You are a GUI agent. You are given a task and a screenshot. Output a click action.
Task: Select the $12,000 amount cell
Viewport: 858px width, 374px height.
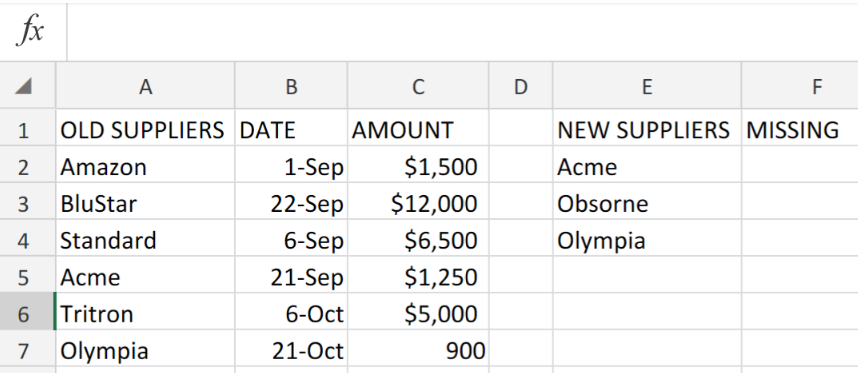[x=418, y=204]
